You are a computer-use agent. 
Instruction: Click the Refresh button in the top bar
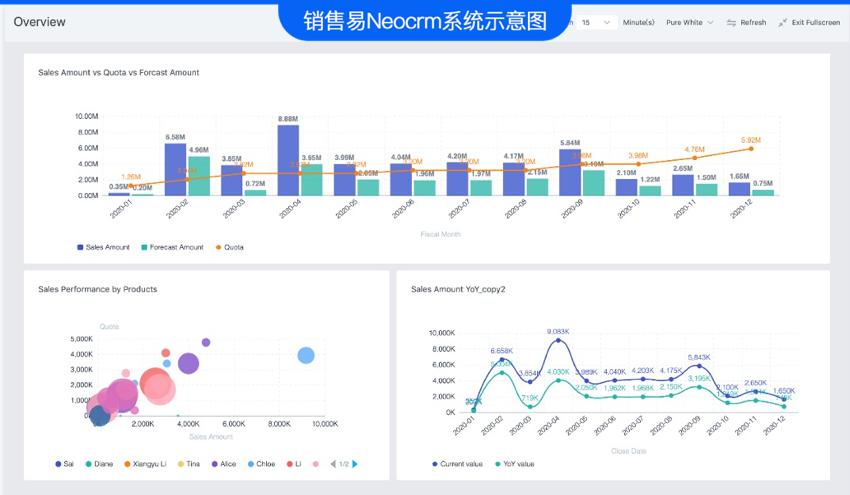[746, 22]
